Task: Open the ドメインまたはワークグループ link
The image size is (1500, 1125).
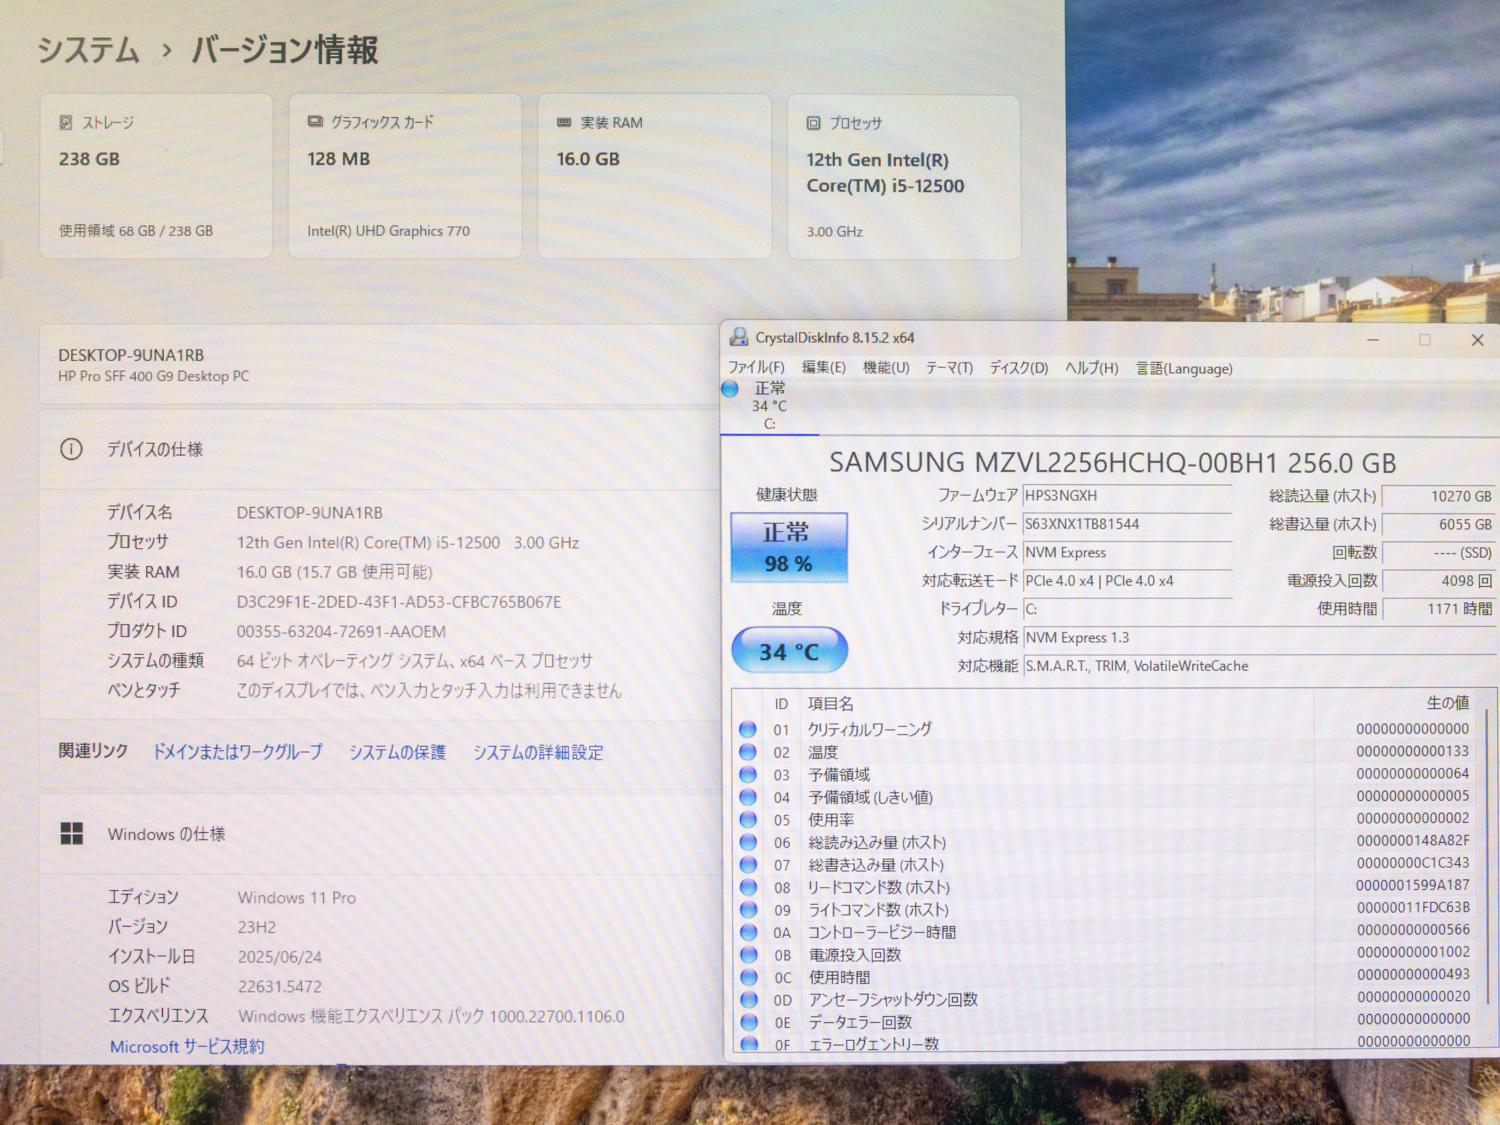Action: click(x=238, y=751)
